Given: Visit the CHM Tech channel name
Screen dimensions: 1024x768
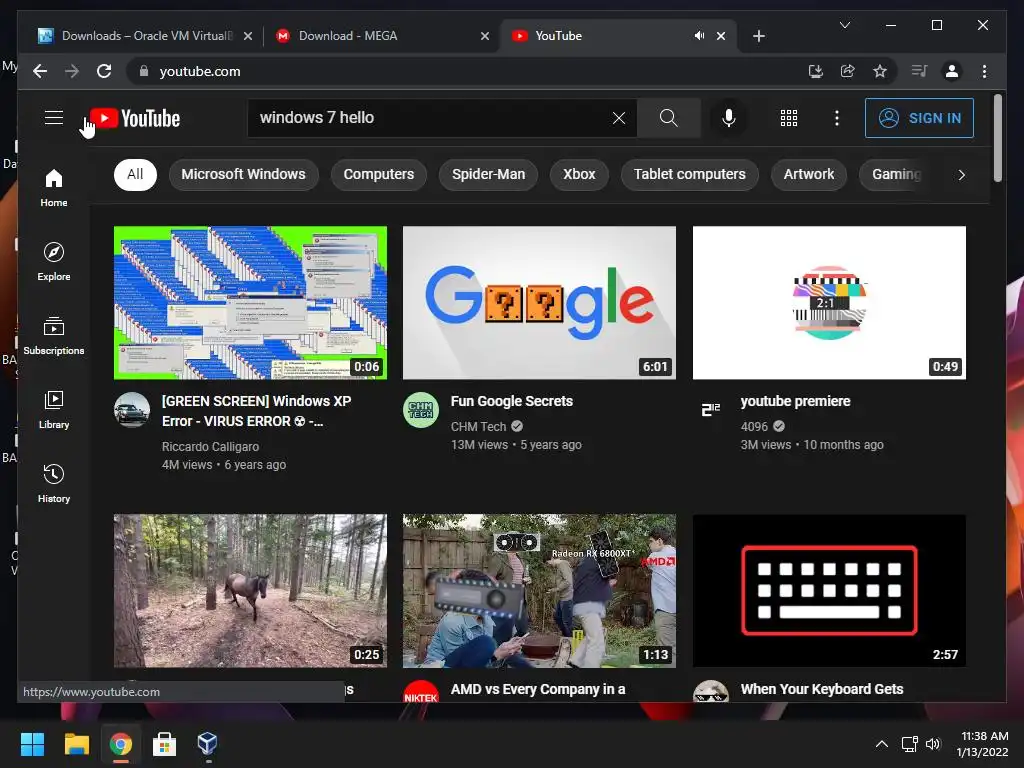Looking at the screenshot, I should tap(479, 426).
